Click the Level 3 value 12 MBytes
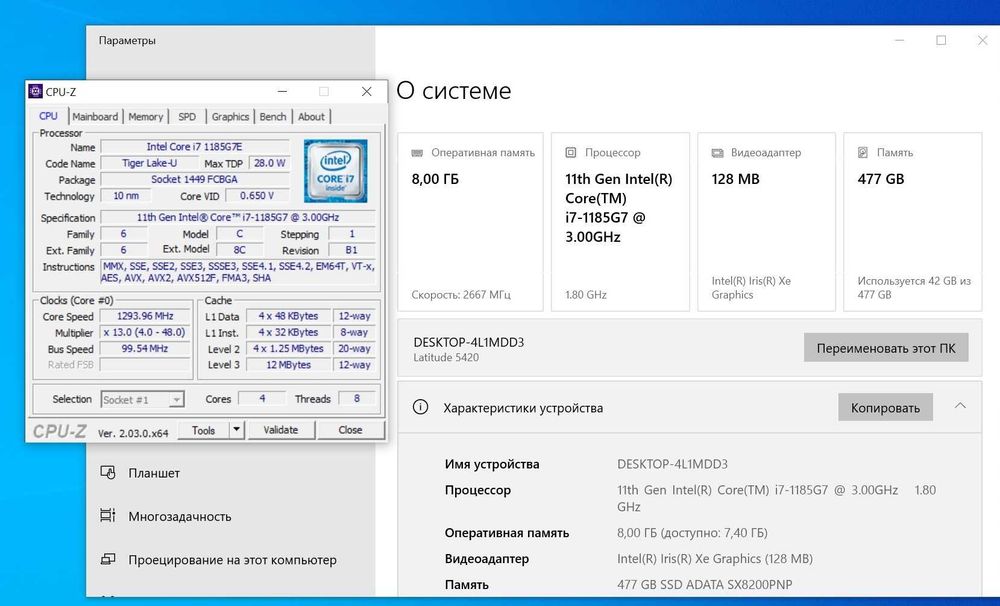 pos(288,365)
